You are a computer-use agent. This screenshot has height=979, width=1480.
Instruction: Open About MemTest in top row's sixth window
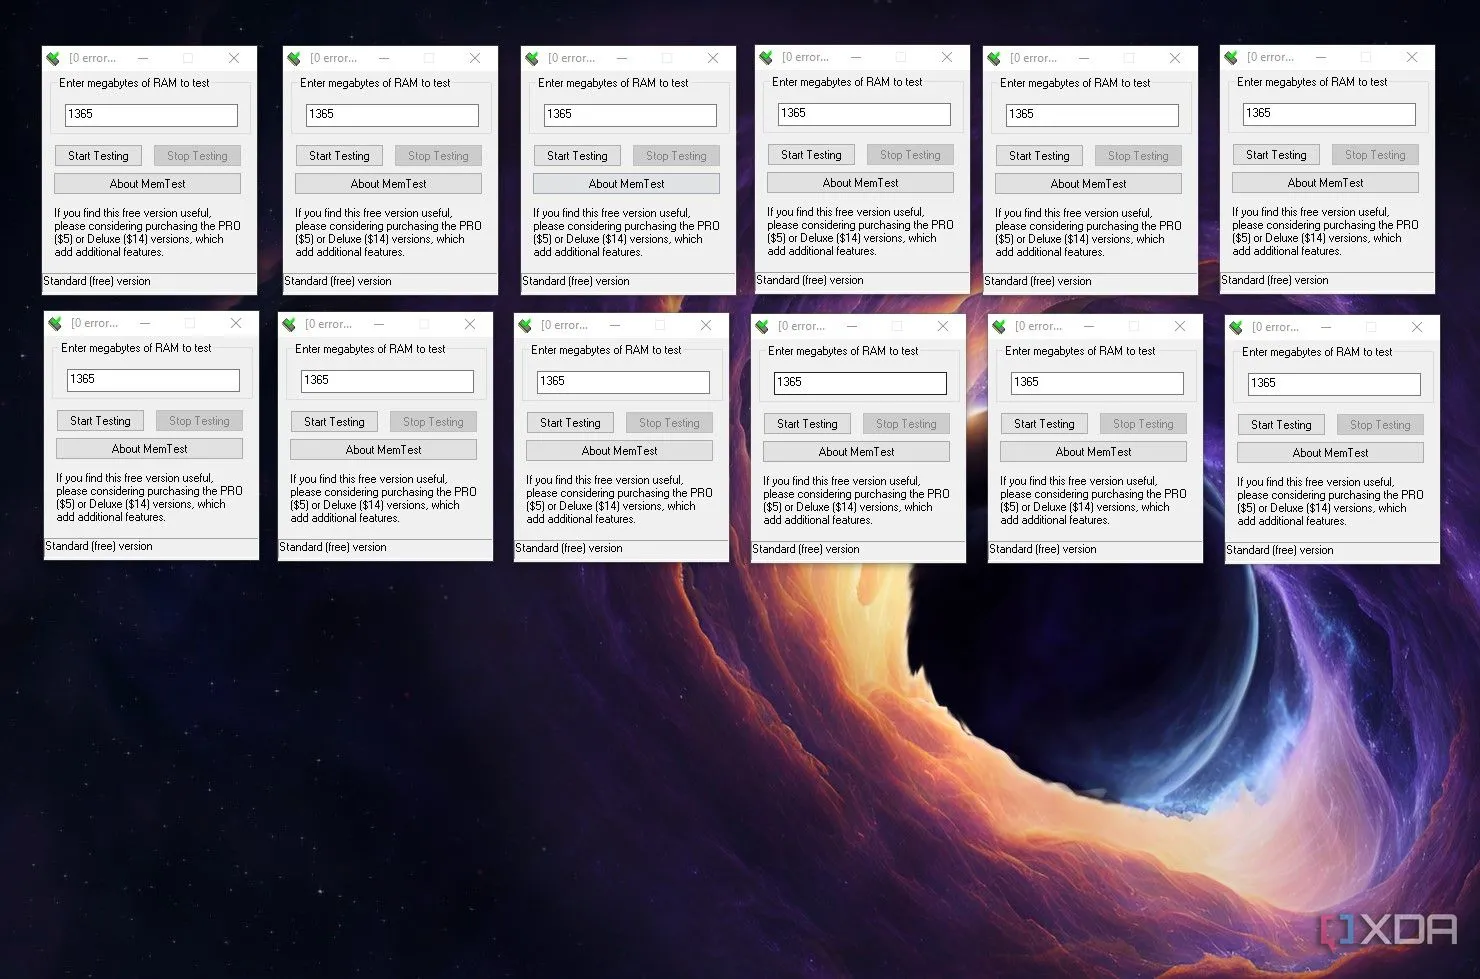tap(1326, 183)
